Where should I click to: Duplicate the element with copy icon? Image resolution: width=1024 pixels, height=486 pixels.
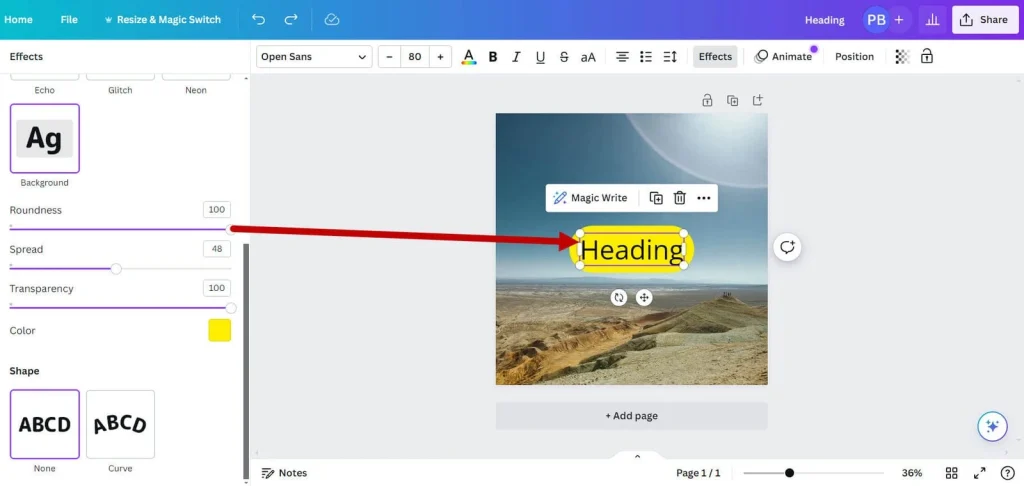pyautogui.click(x=656, y=198)
